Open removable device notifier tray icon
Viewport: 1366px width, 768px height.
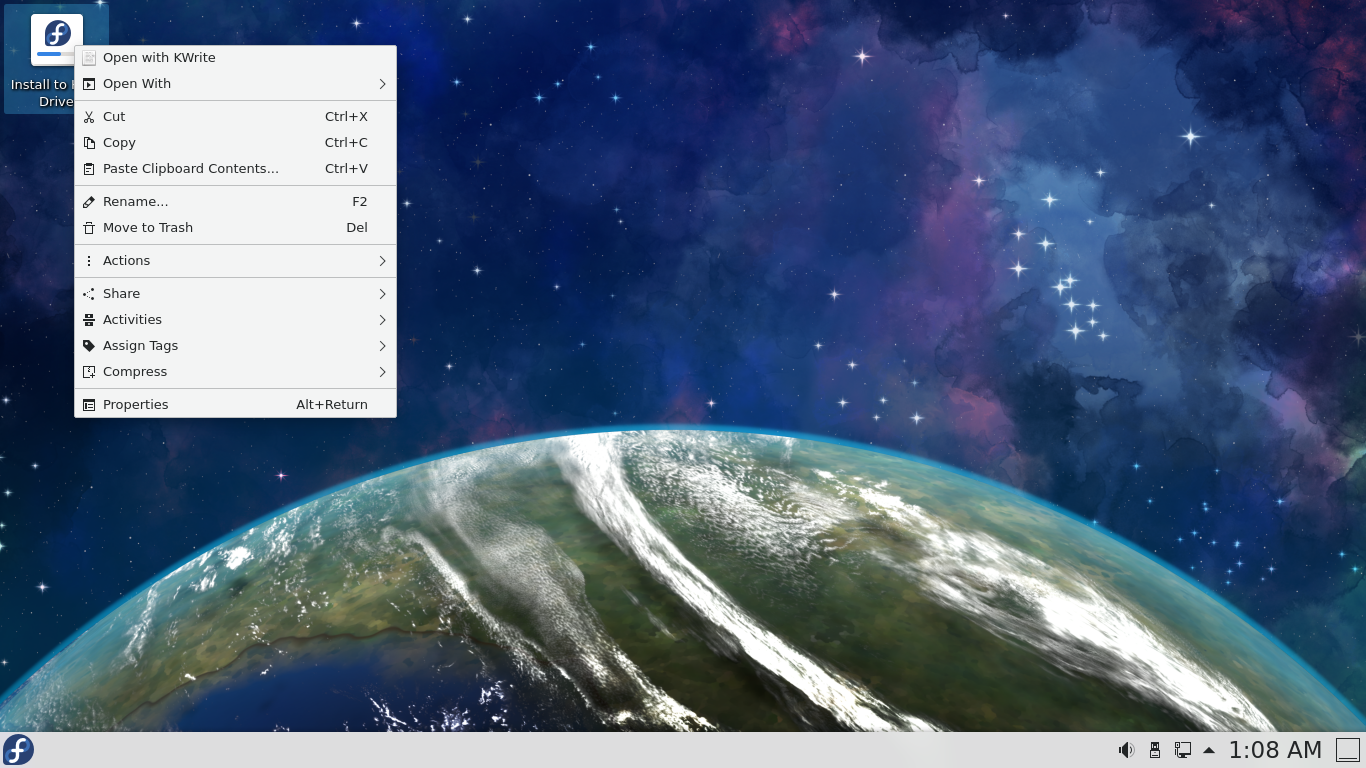[1154, 750]
